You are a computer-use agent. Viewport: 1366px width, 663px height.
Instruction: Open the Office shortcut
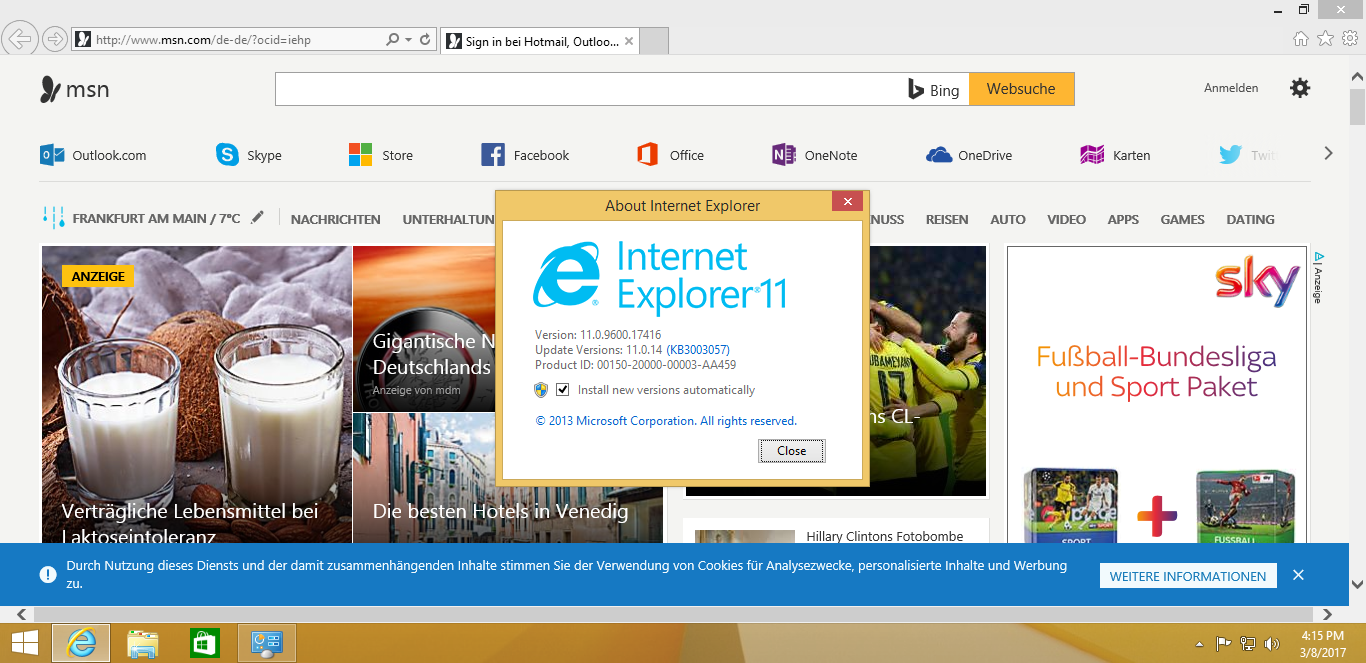pos(670,155)
